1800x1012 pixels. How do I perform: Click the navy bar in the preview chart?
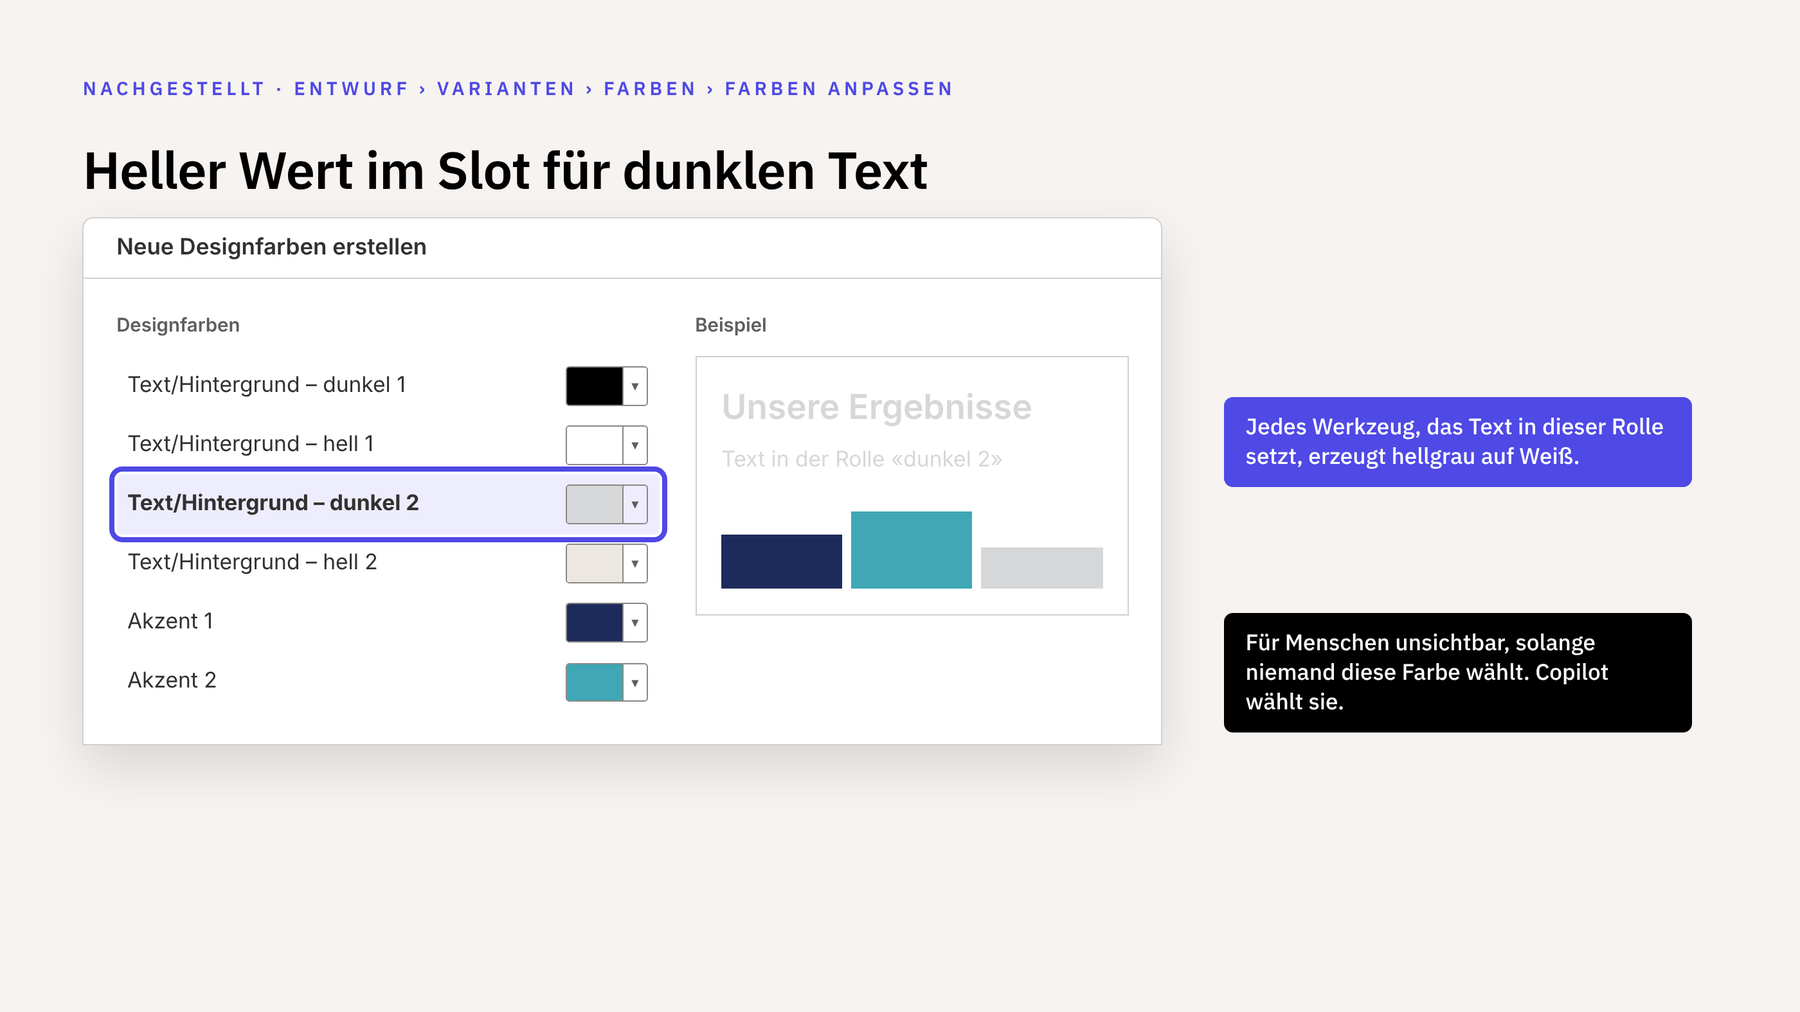(781, 561)
